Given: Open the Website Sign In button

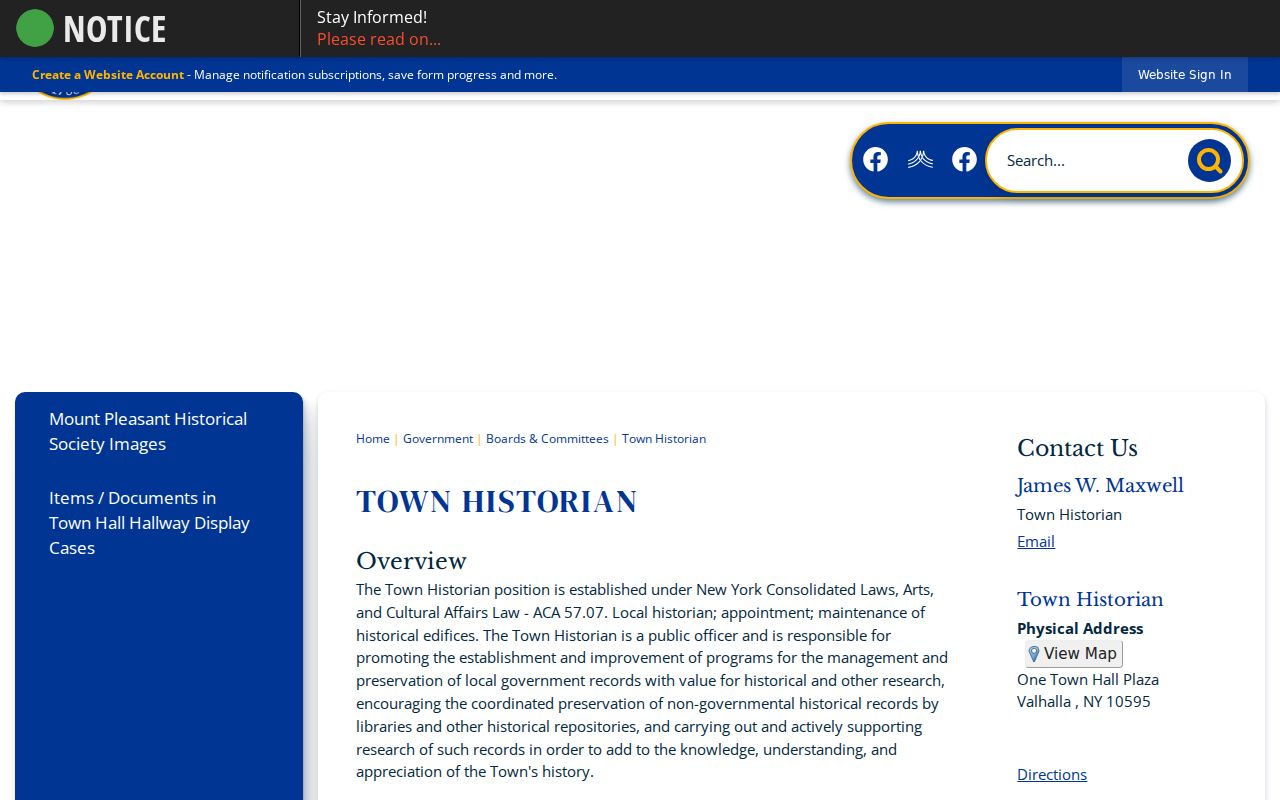Looking at the screenshot, I should tap(1184, 75).
